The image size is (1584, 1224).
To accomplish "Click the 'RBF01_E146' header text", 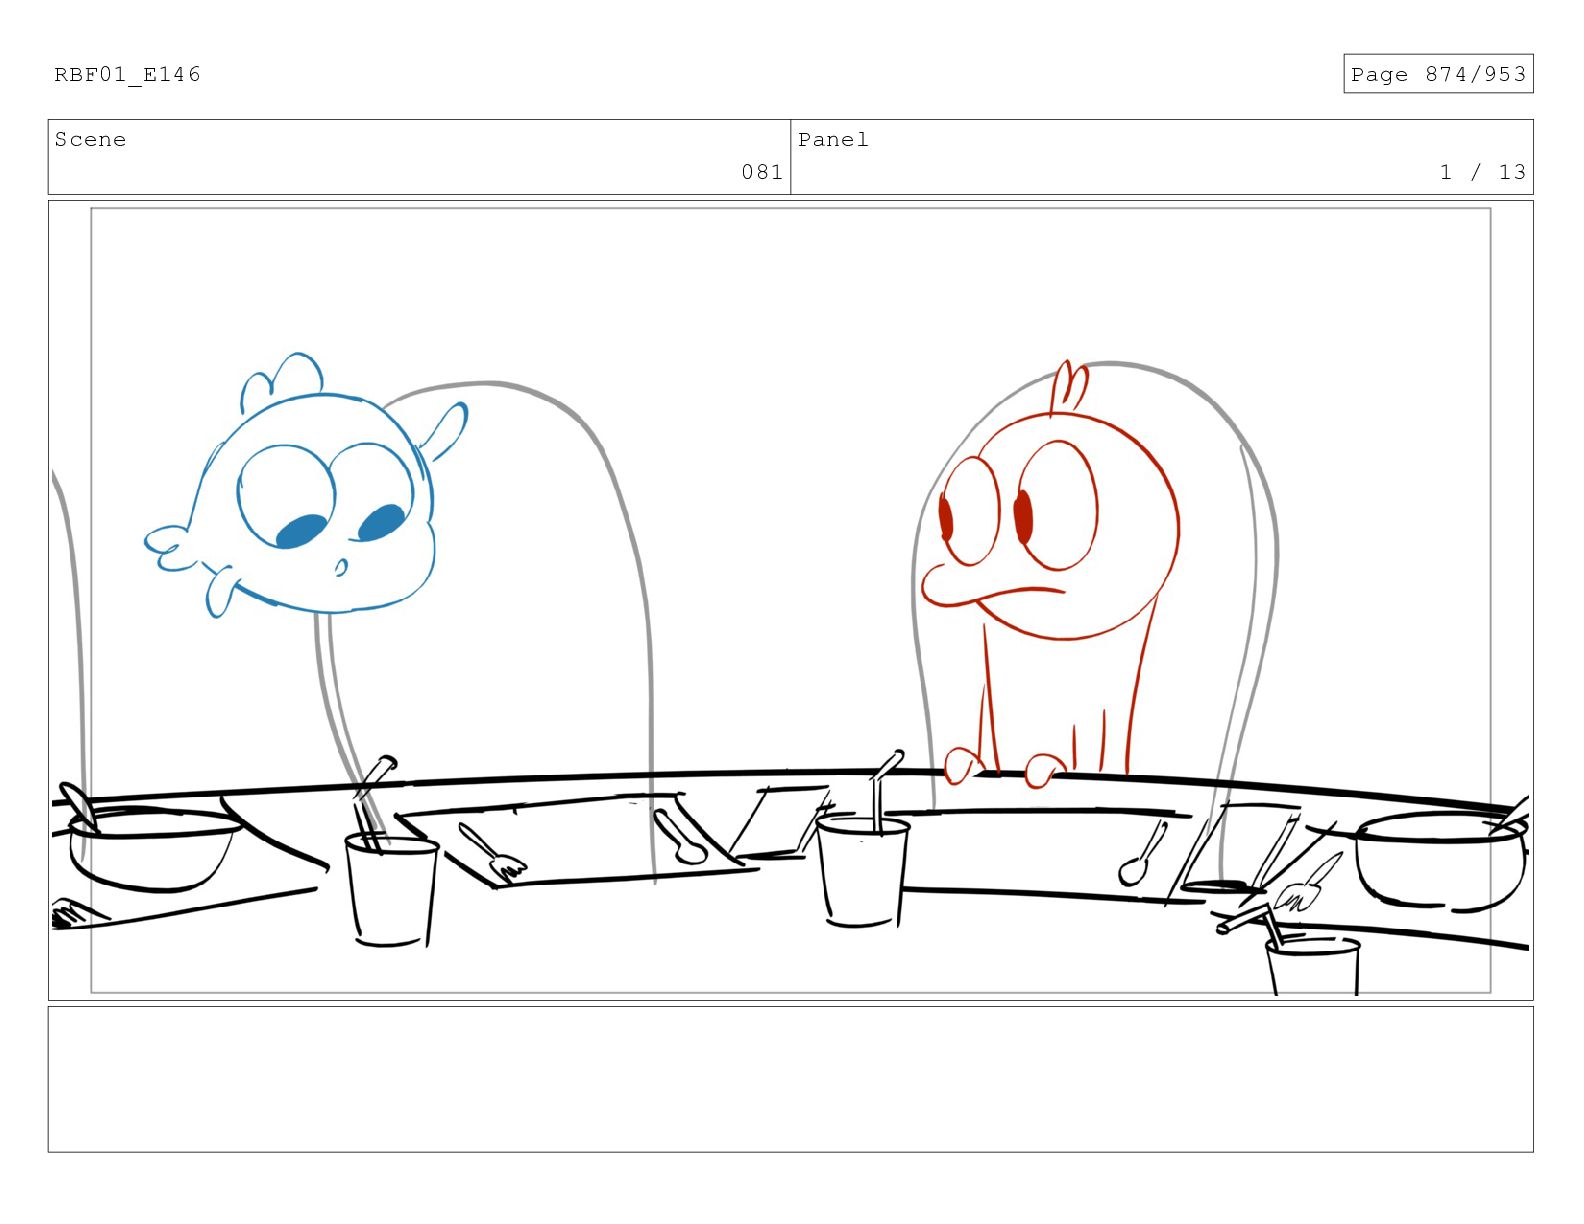I will 127,74.
